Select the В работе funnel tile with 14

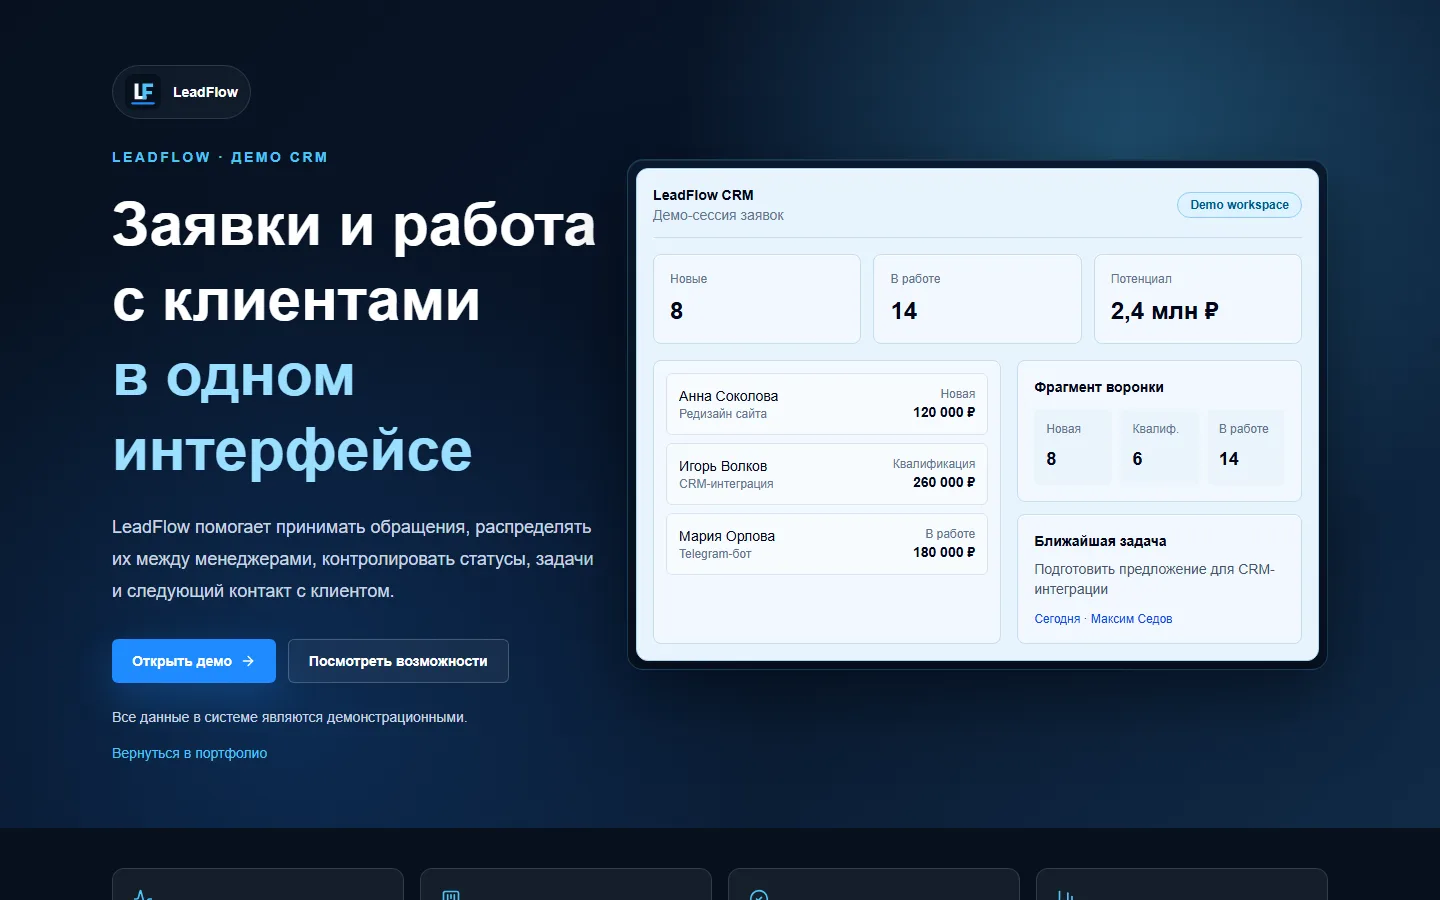tap(1246, 447)
